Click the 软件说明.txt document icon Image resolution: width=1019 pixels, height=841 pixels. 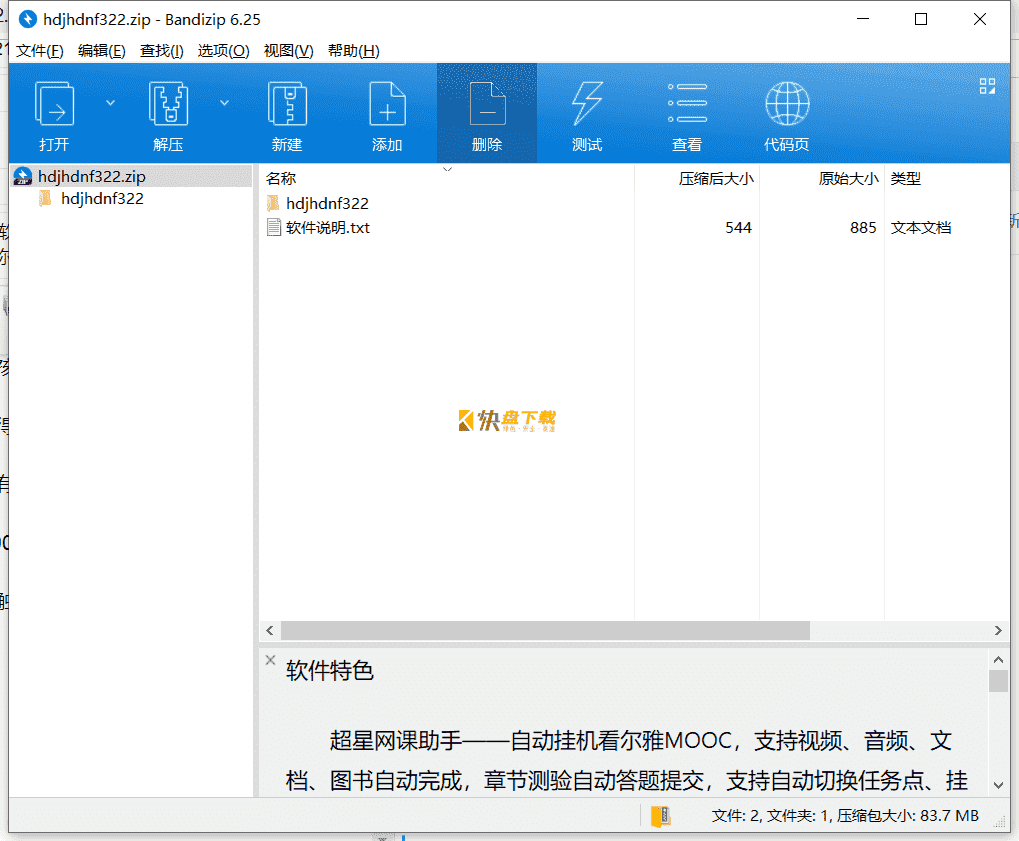274,227
